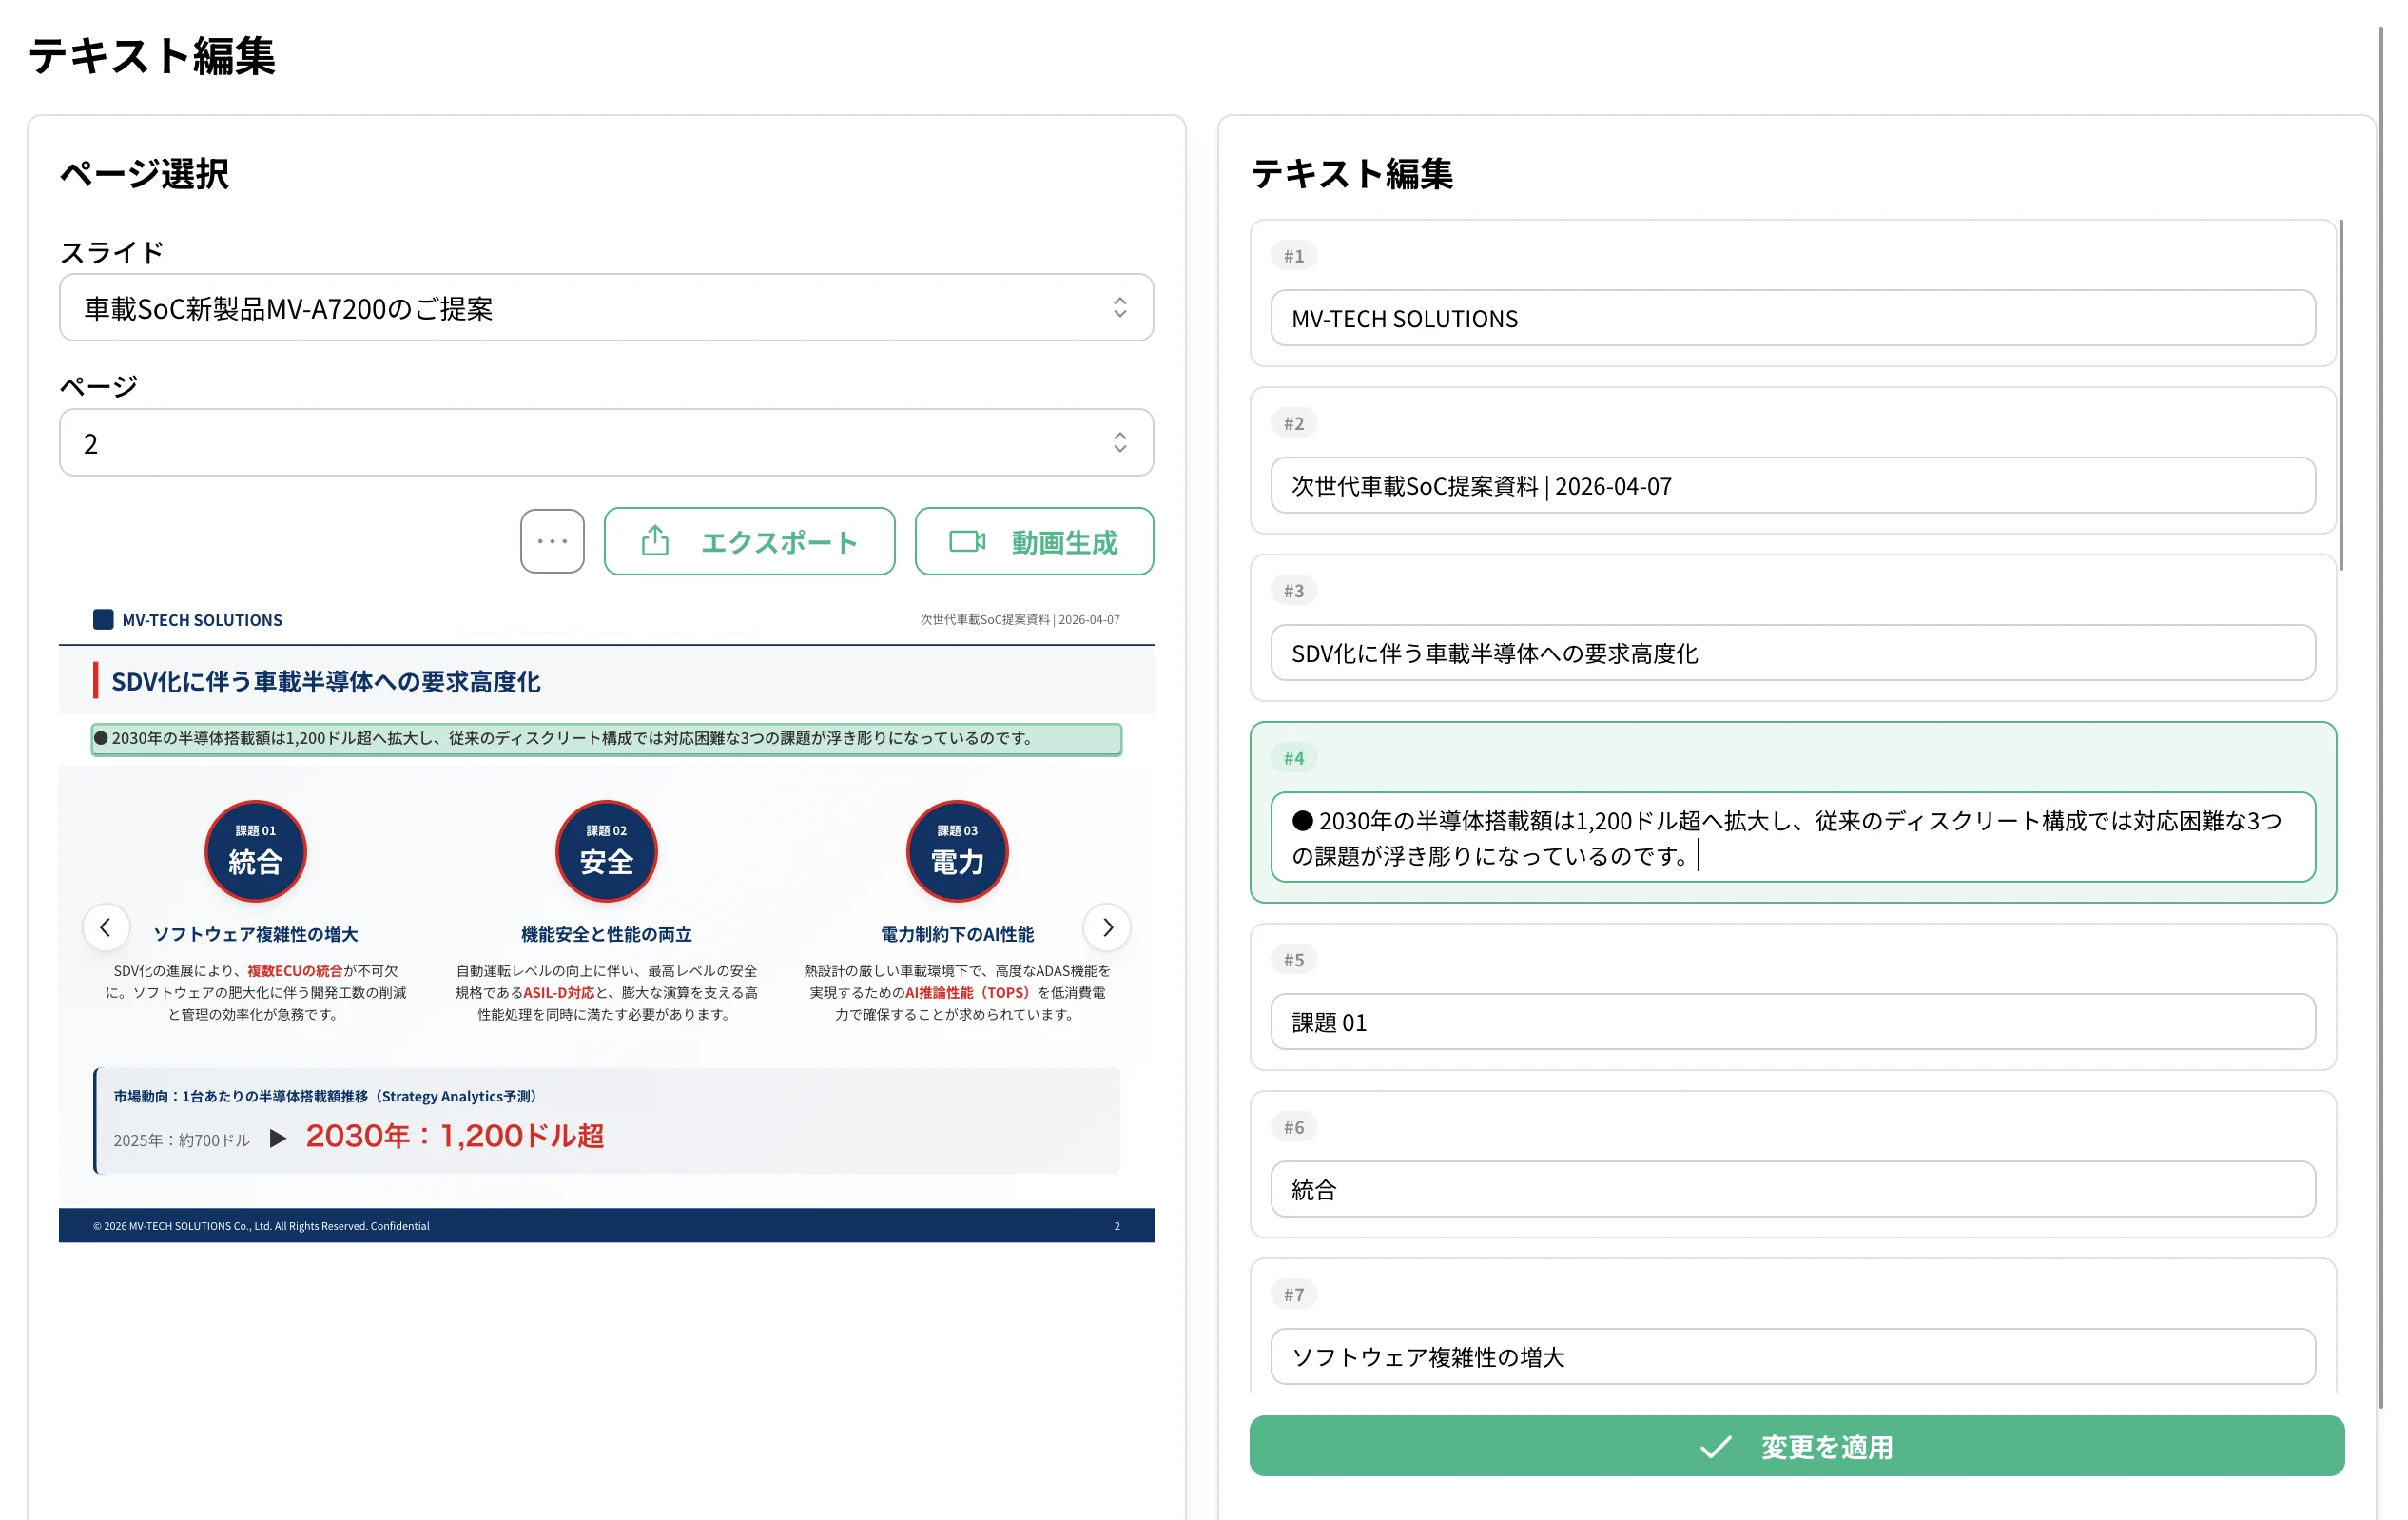
Task: Select the 2030年：1,200ドル超 red figure
Action: coord(455,1136)
